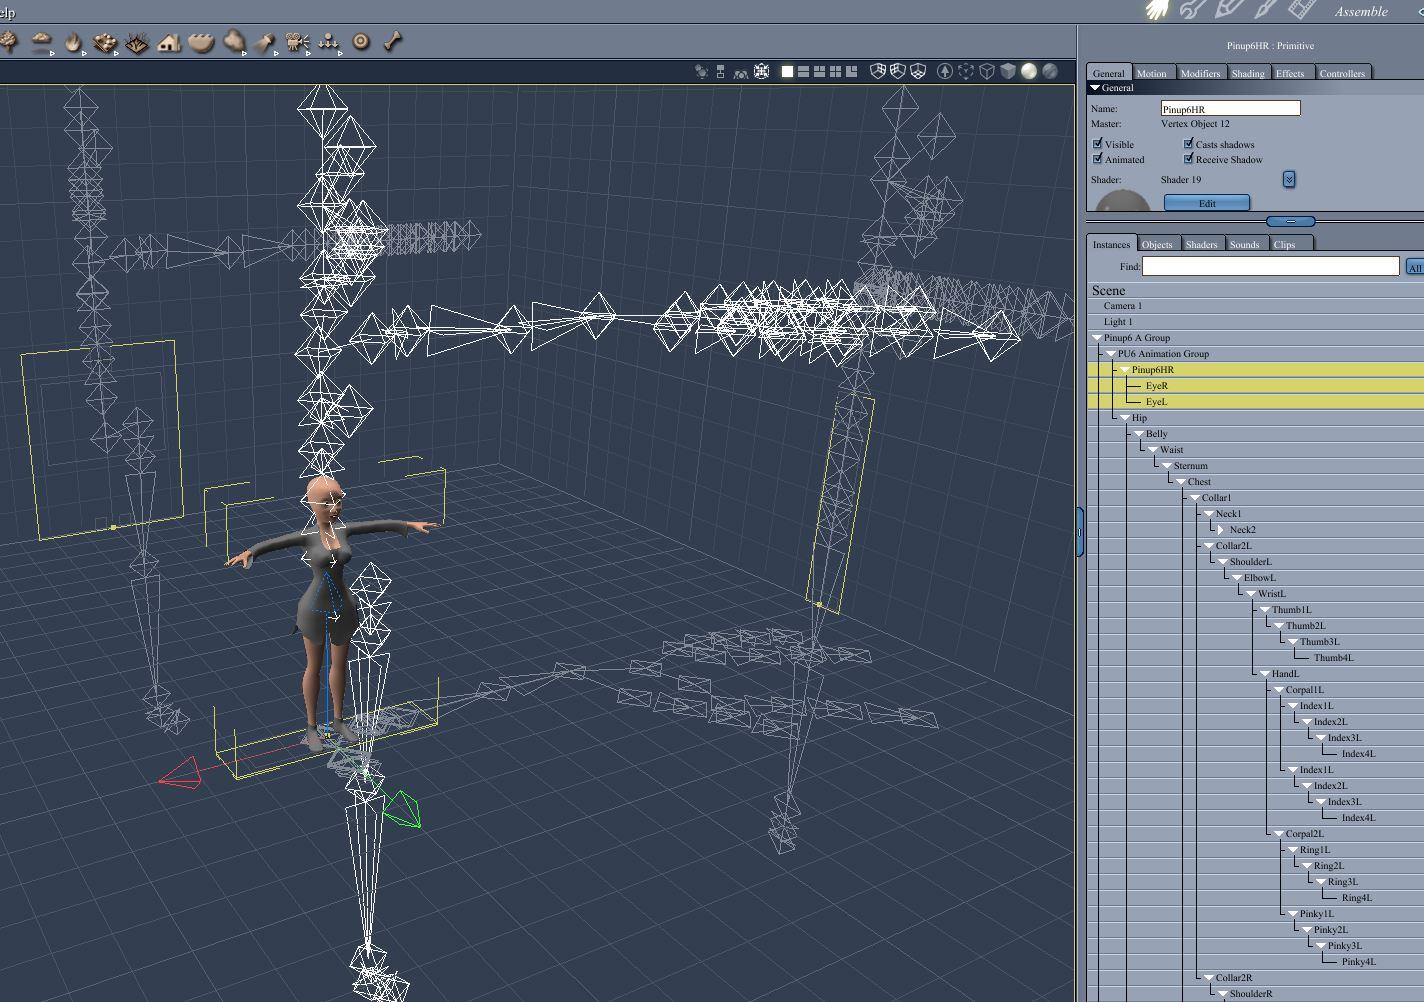Click the Edit shader button
The image size is (1424, 1002).
(x=1207, y=203)
